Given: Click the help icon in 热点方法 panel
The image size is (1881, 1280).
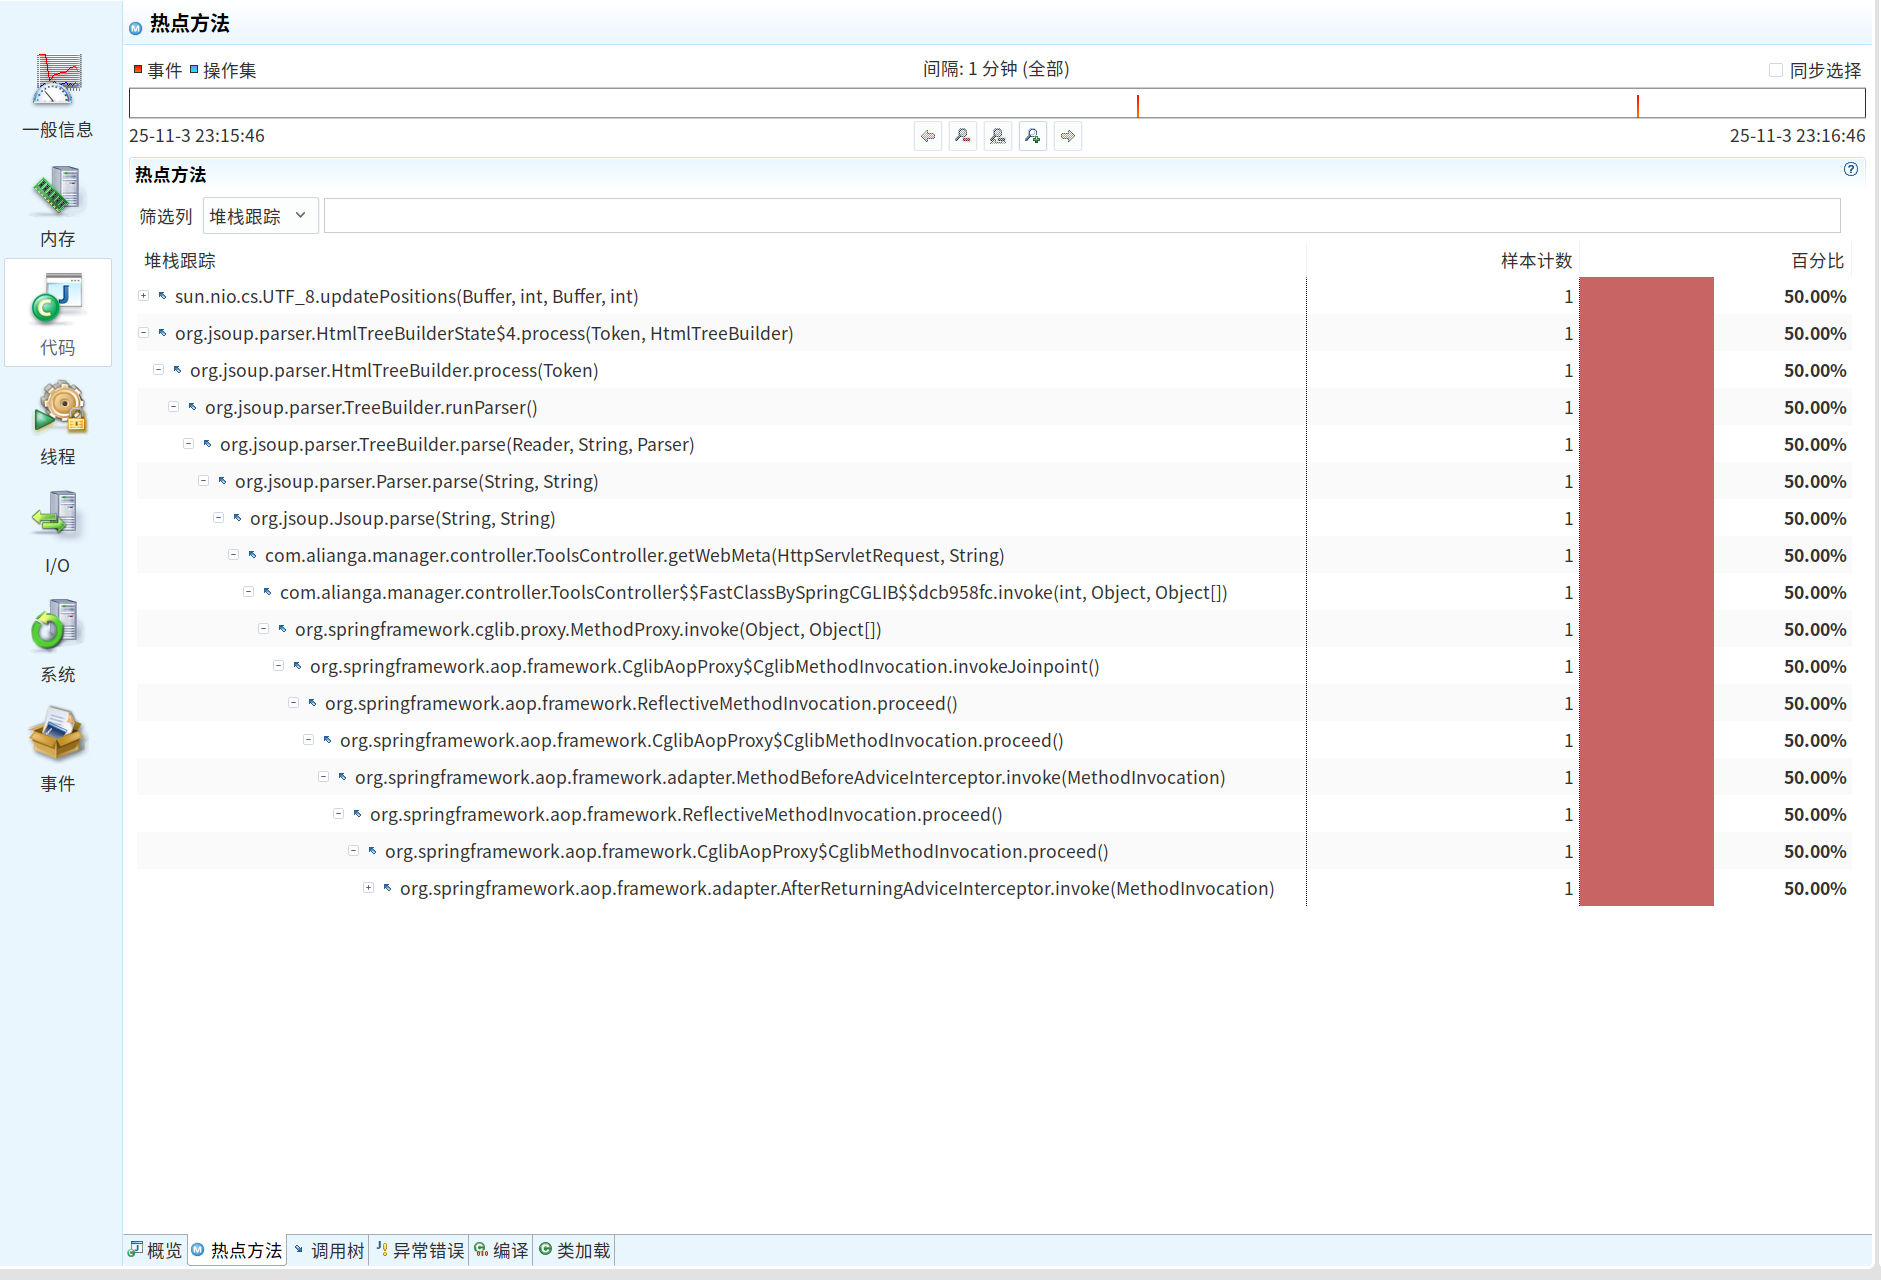Looking at the screenshot, I should [x=1851, y=169].
